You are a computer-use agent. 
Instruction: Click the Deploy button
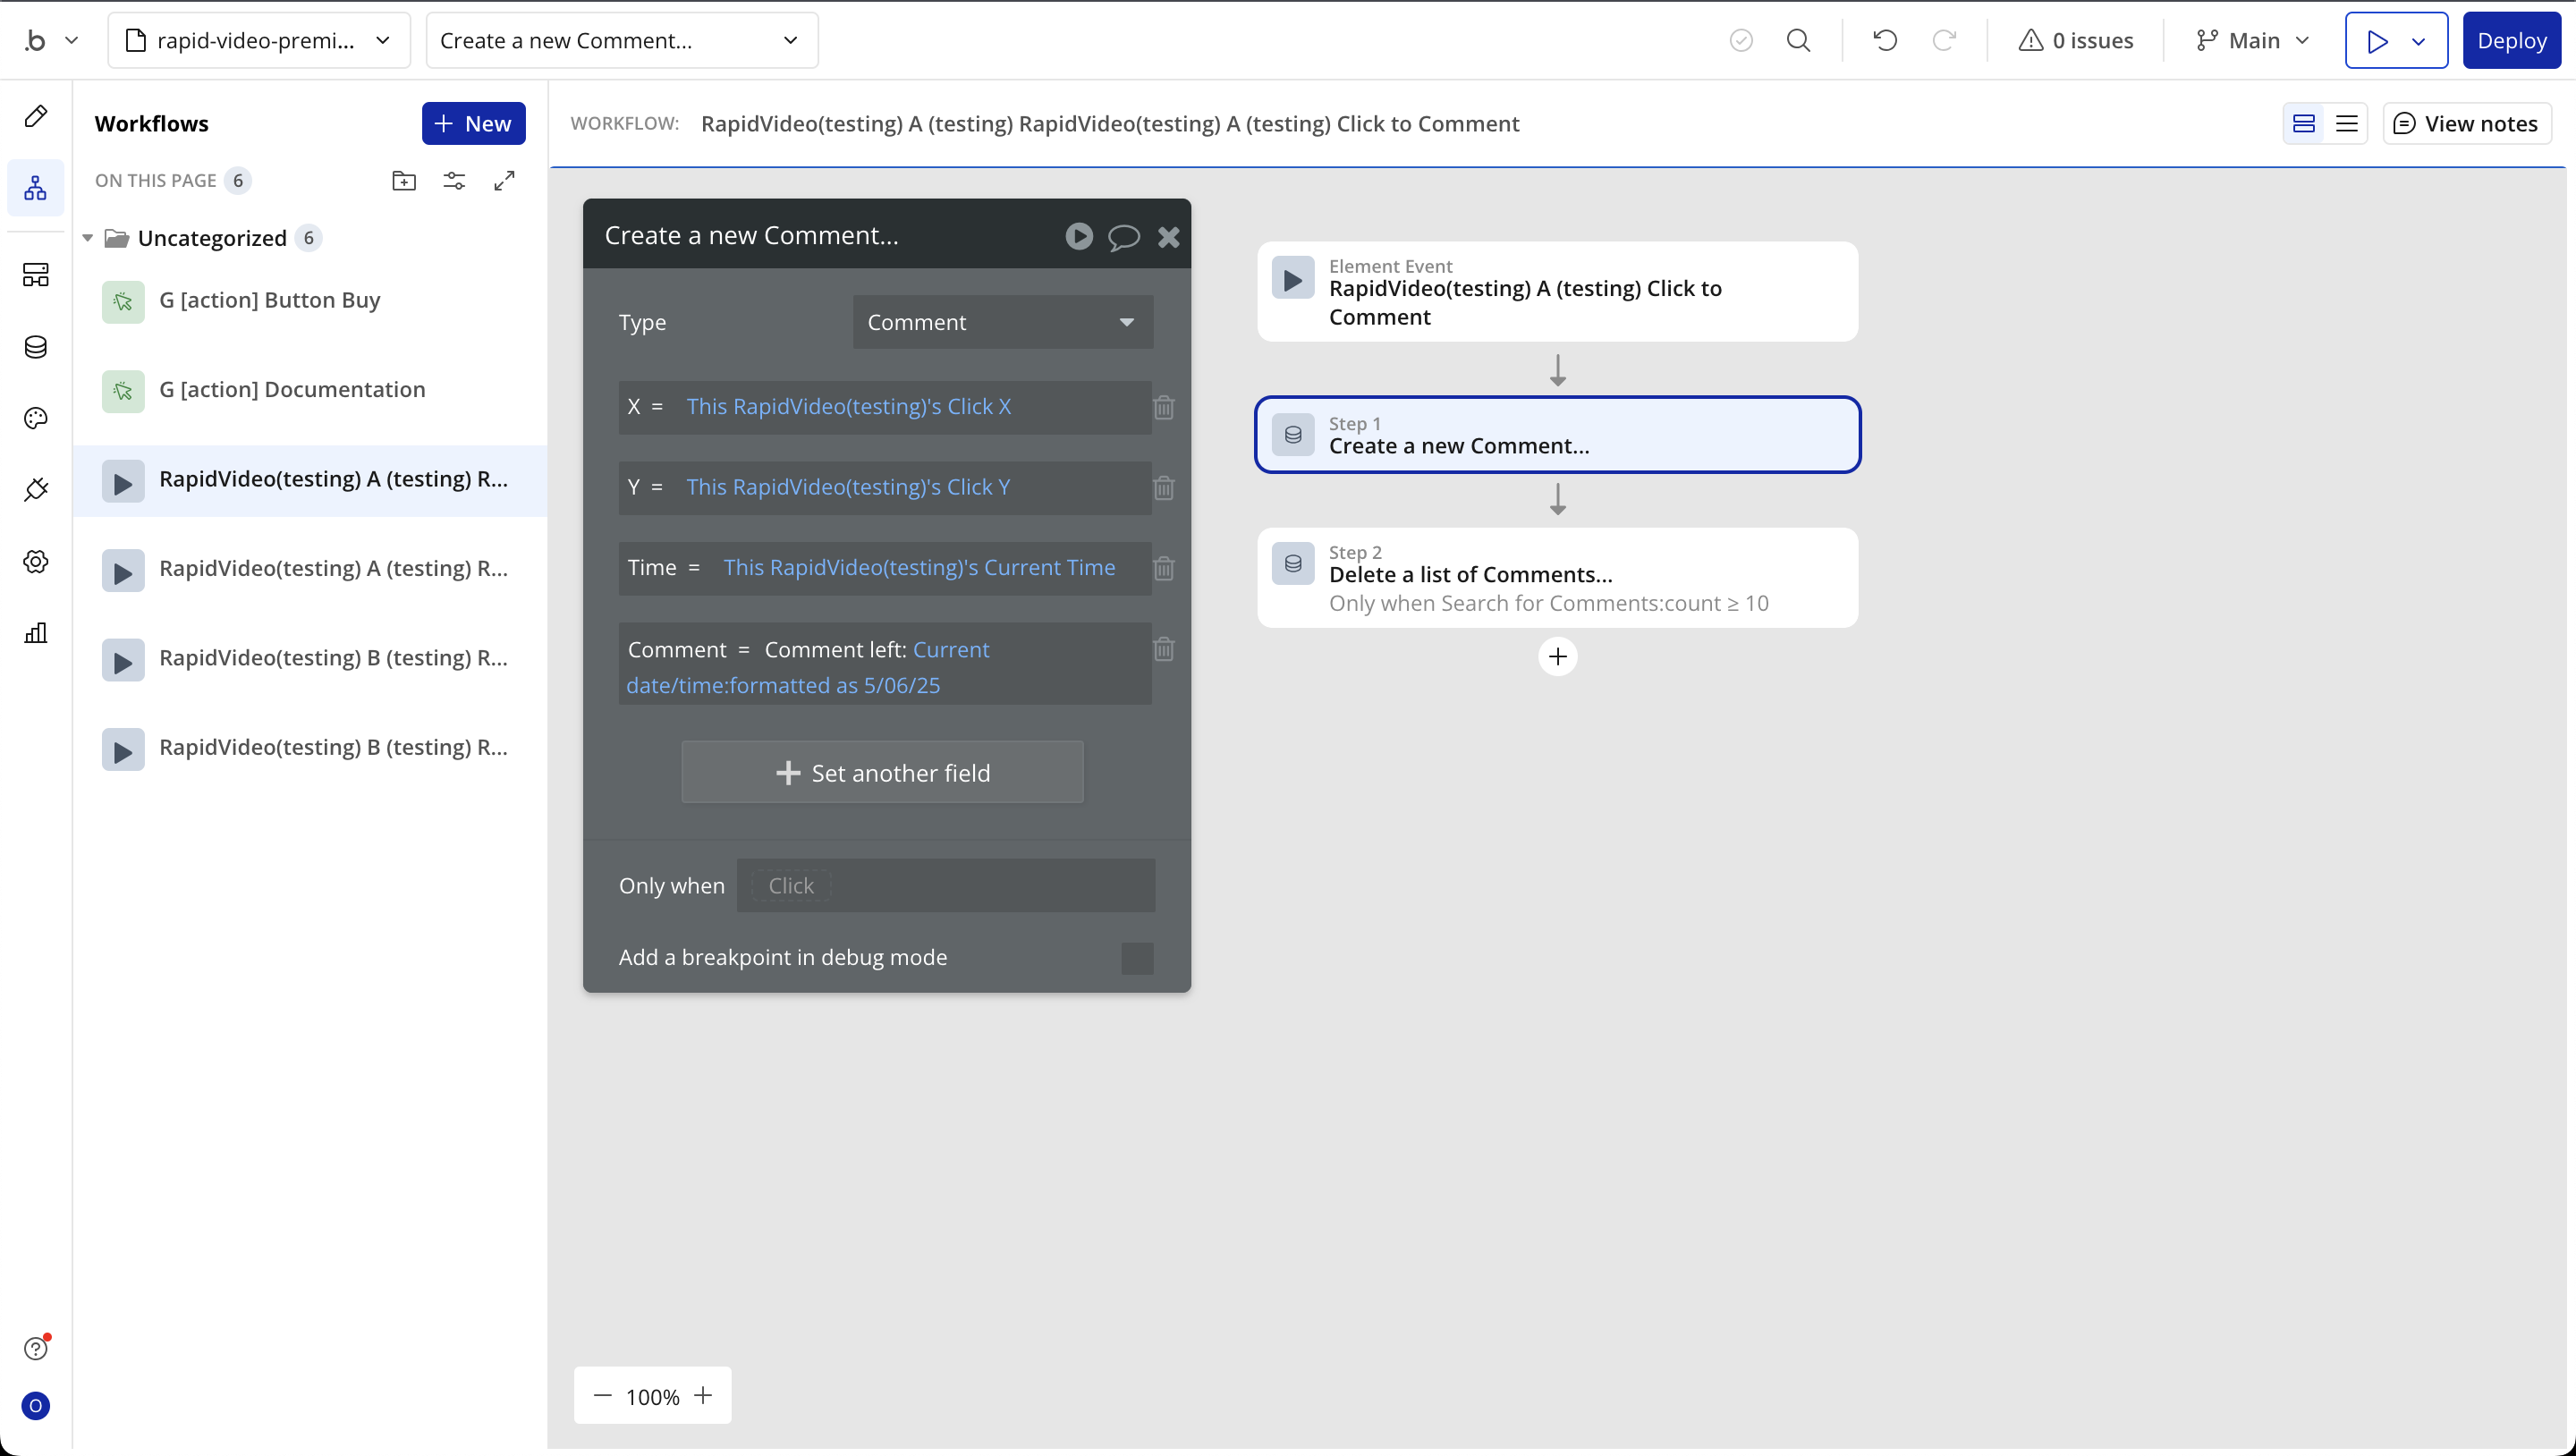(2511, 41)
